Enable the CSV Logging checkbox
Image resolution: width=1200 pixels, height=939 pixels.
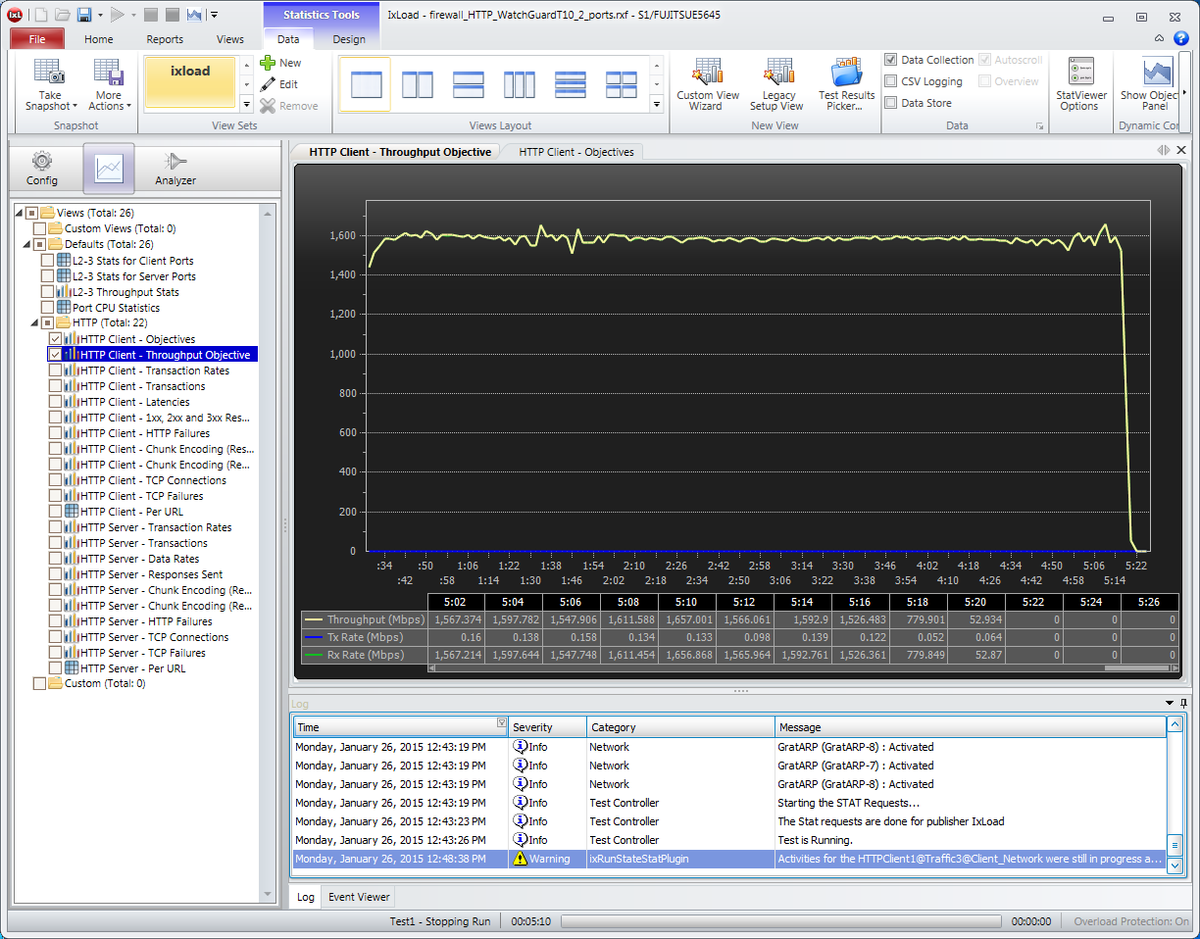click(x=891, y=82)
